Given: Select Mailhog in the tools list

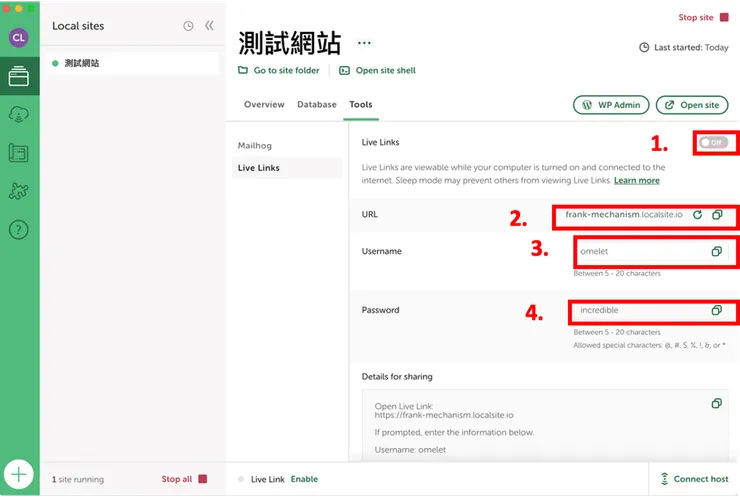Looking at the screenshot, I should (255, 145).
